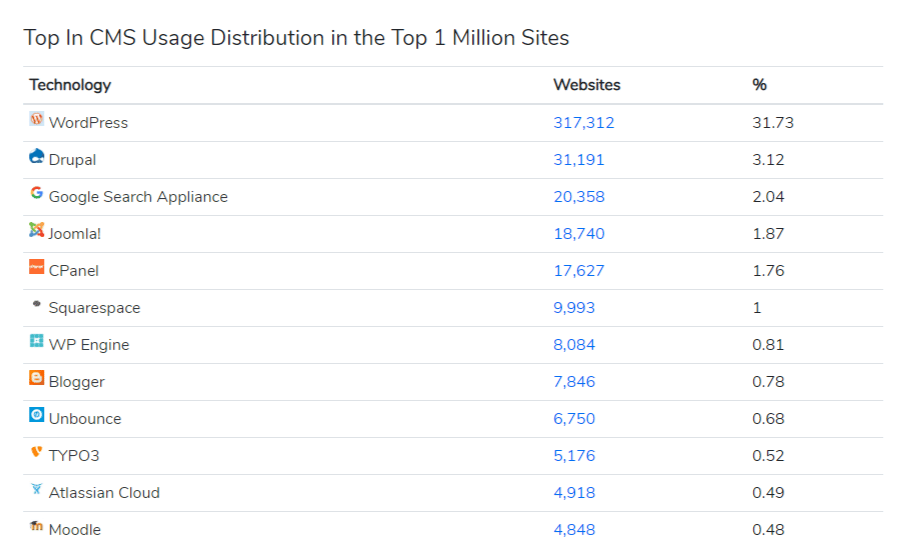Click the CMS Usage Distribution page heading
The height and width of the screenshot is (555, 897).
pos(296,38)
